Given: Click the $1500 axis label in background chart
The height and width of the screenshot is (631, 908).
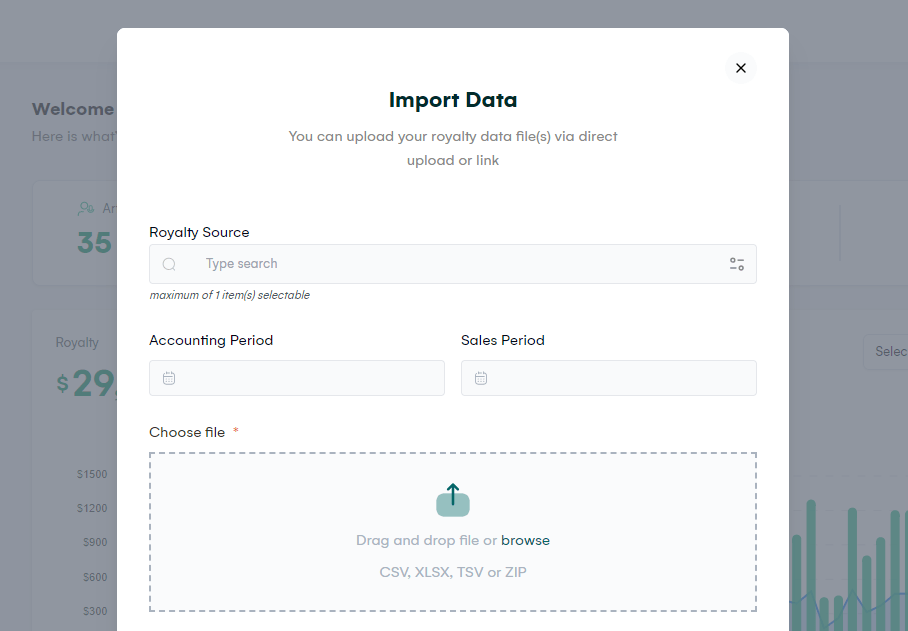Looking at the screenshot, I should [x=92, y=474].
